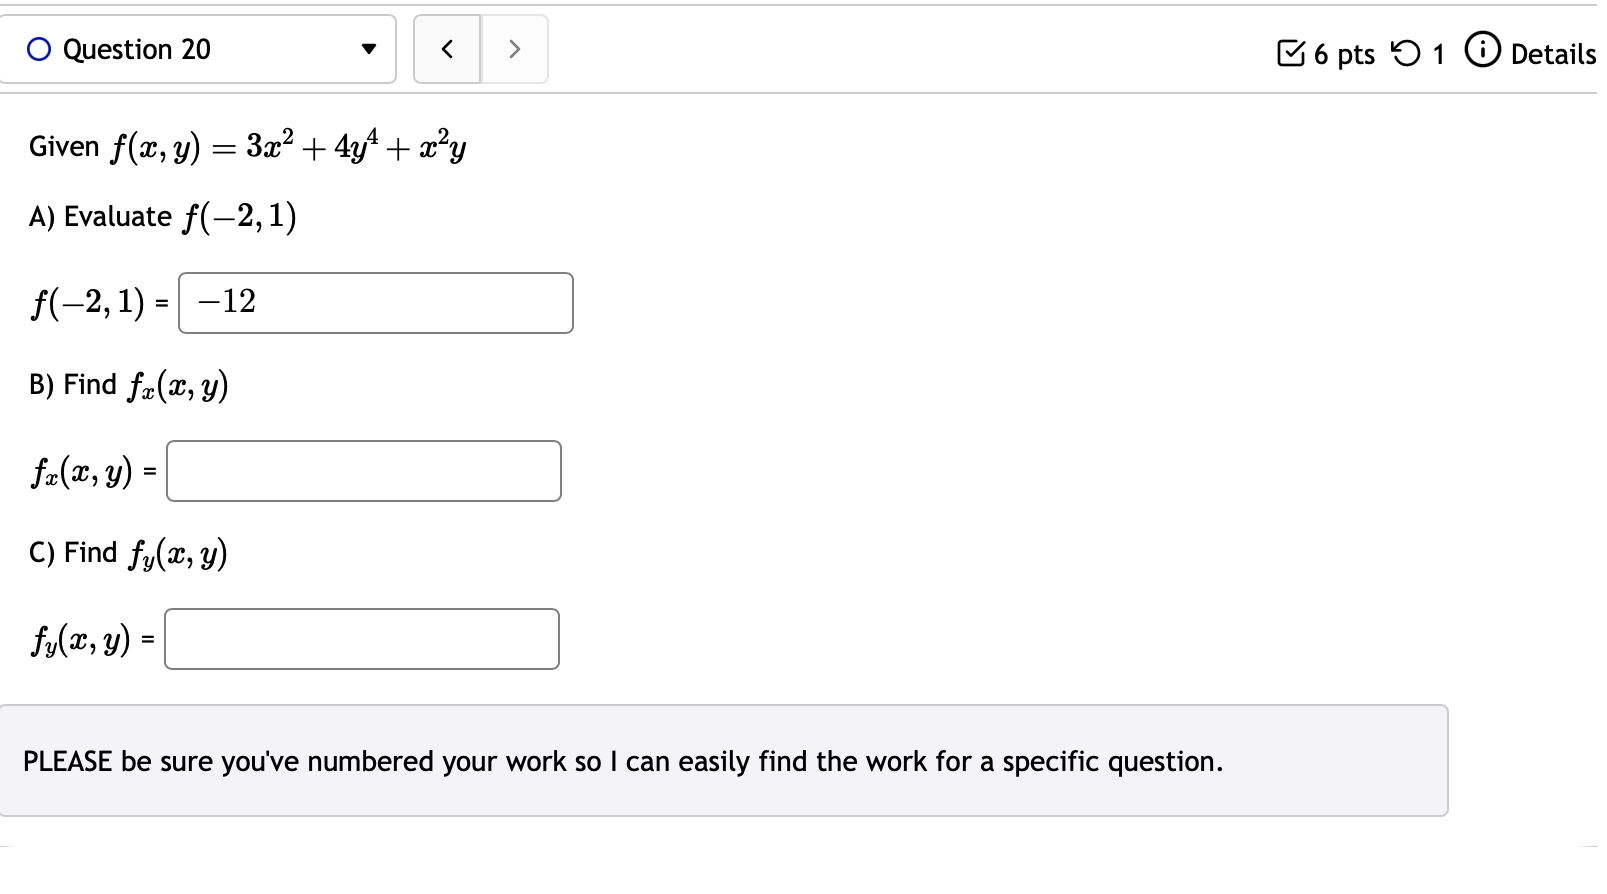Click the black triangle to expand question list
Screen dimensions: 1607x894
point(370,48)
